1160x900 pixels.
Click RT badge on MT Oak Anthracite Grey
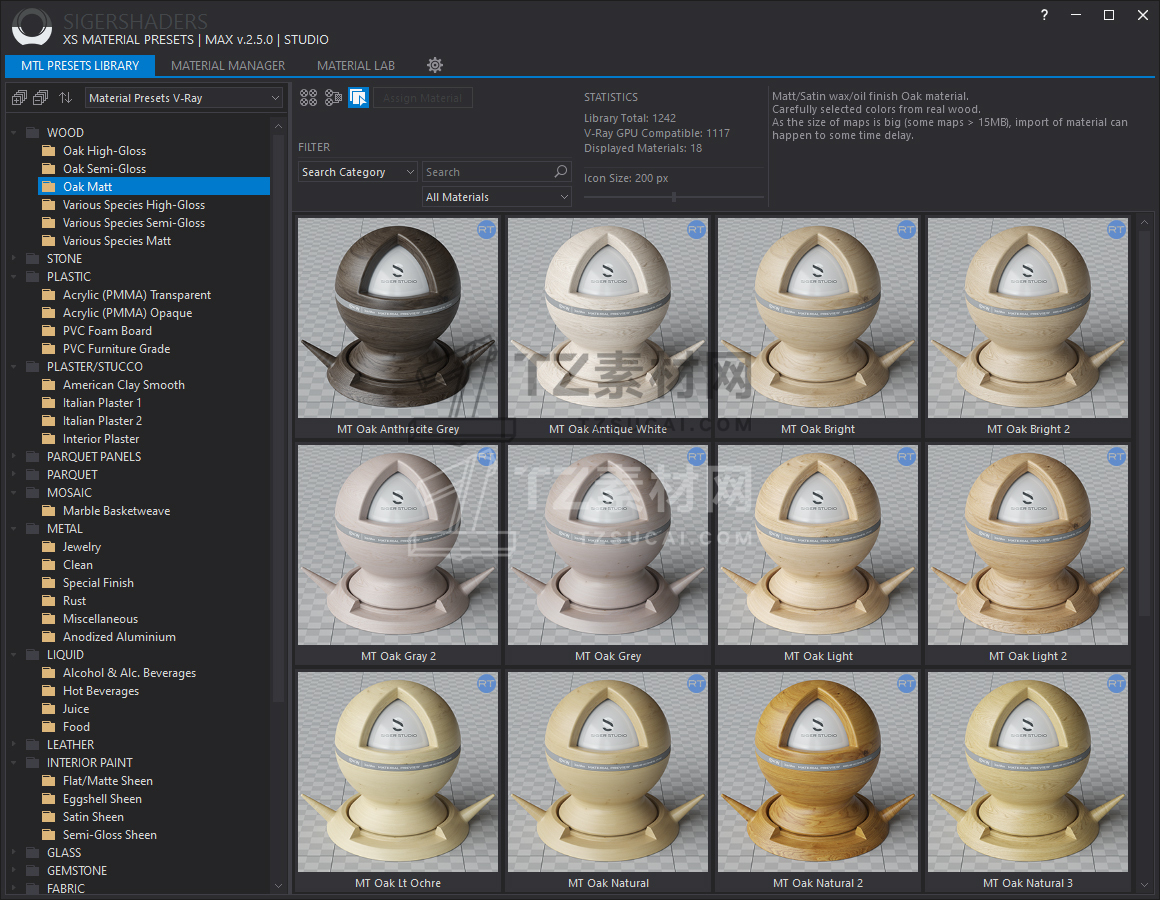(486, 230)
